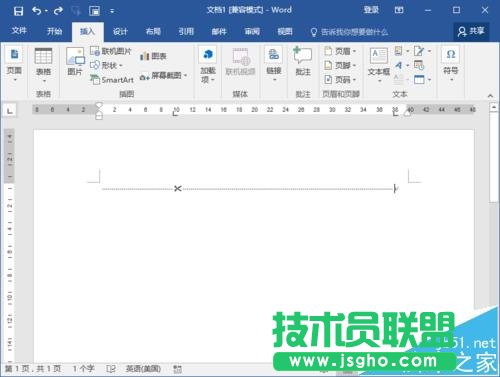Click the scissors cut line in document
This screenshot has width=500, height=377.
[x=248, y=189]
